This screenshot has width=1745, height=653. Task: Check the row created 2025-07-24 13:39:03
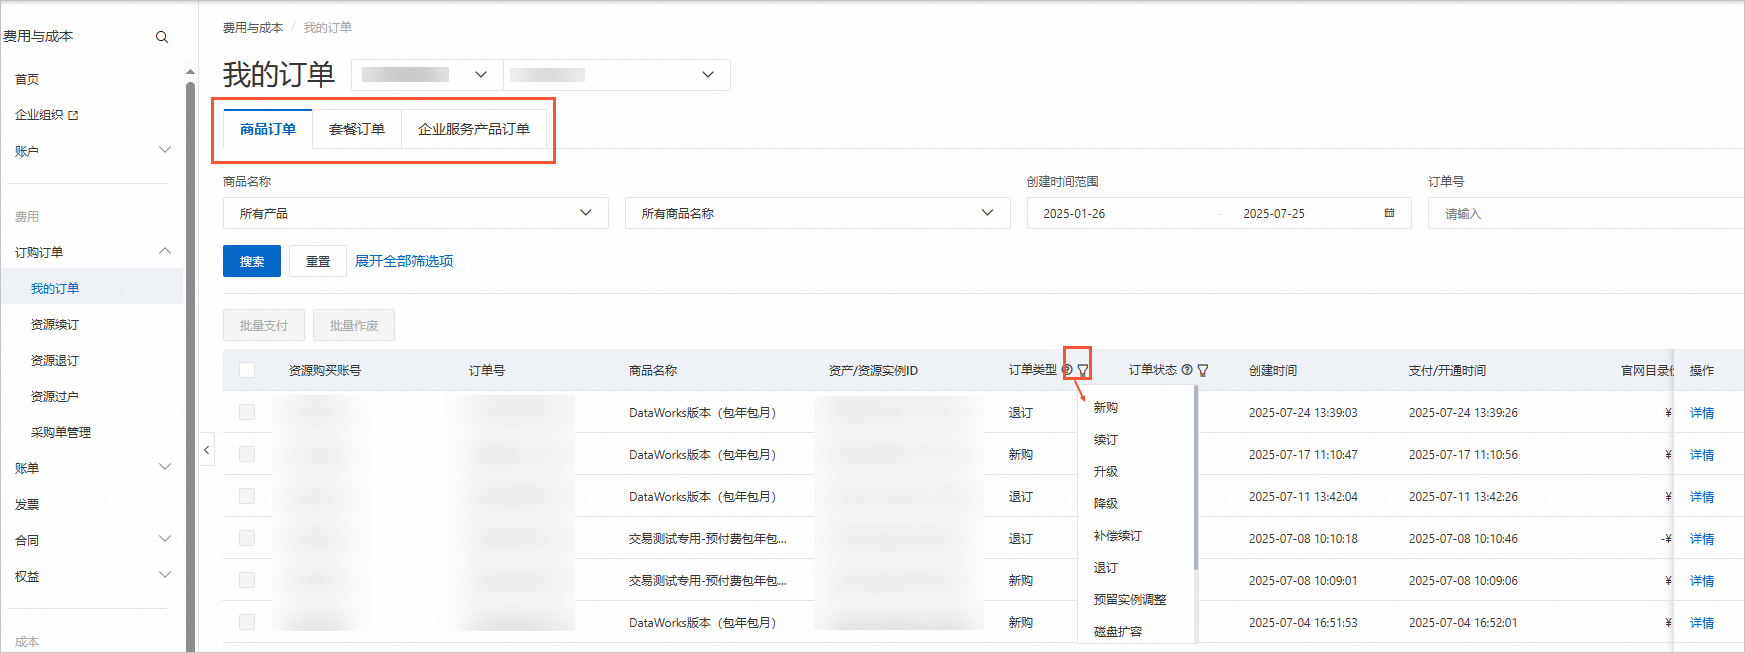tap(247, 412)
